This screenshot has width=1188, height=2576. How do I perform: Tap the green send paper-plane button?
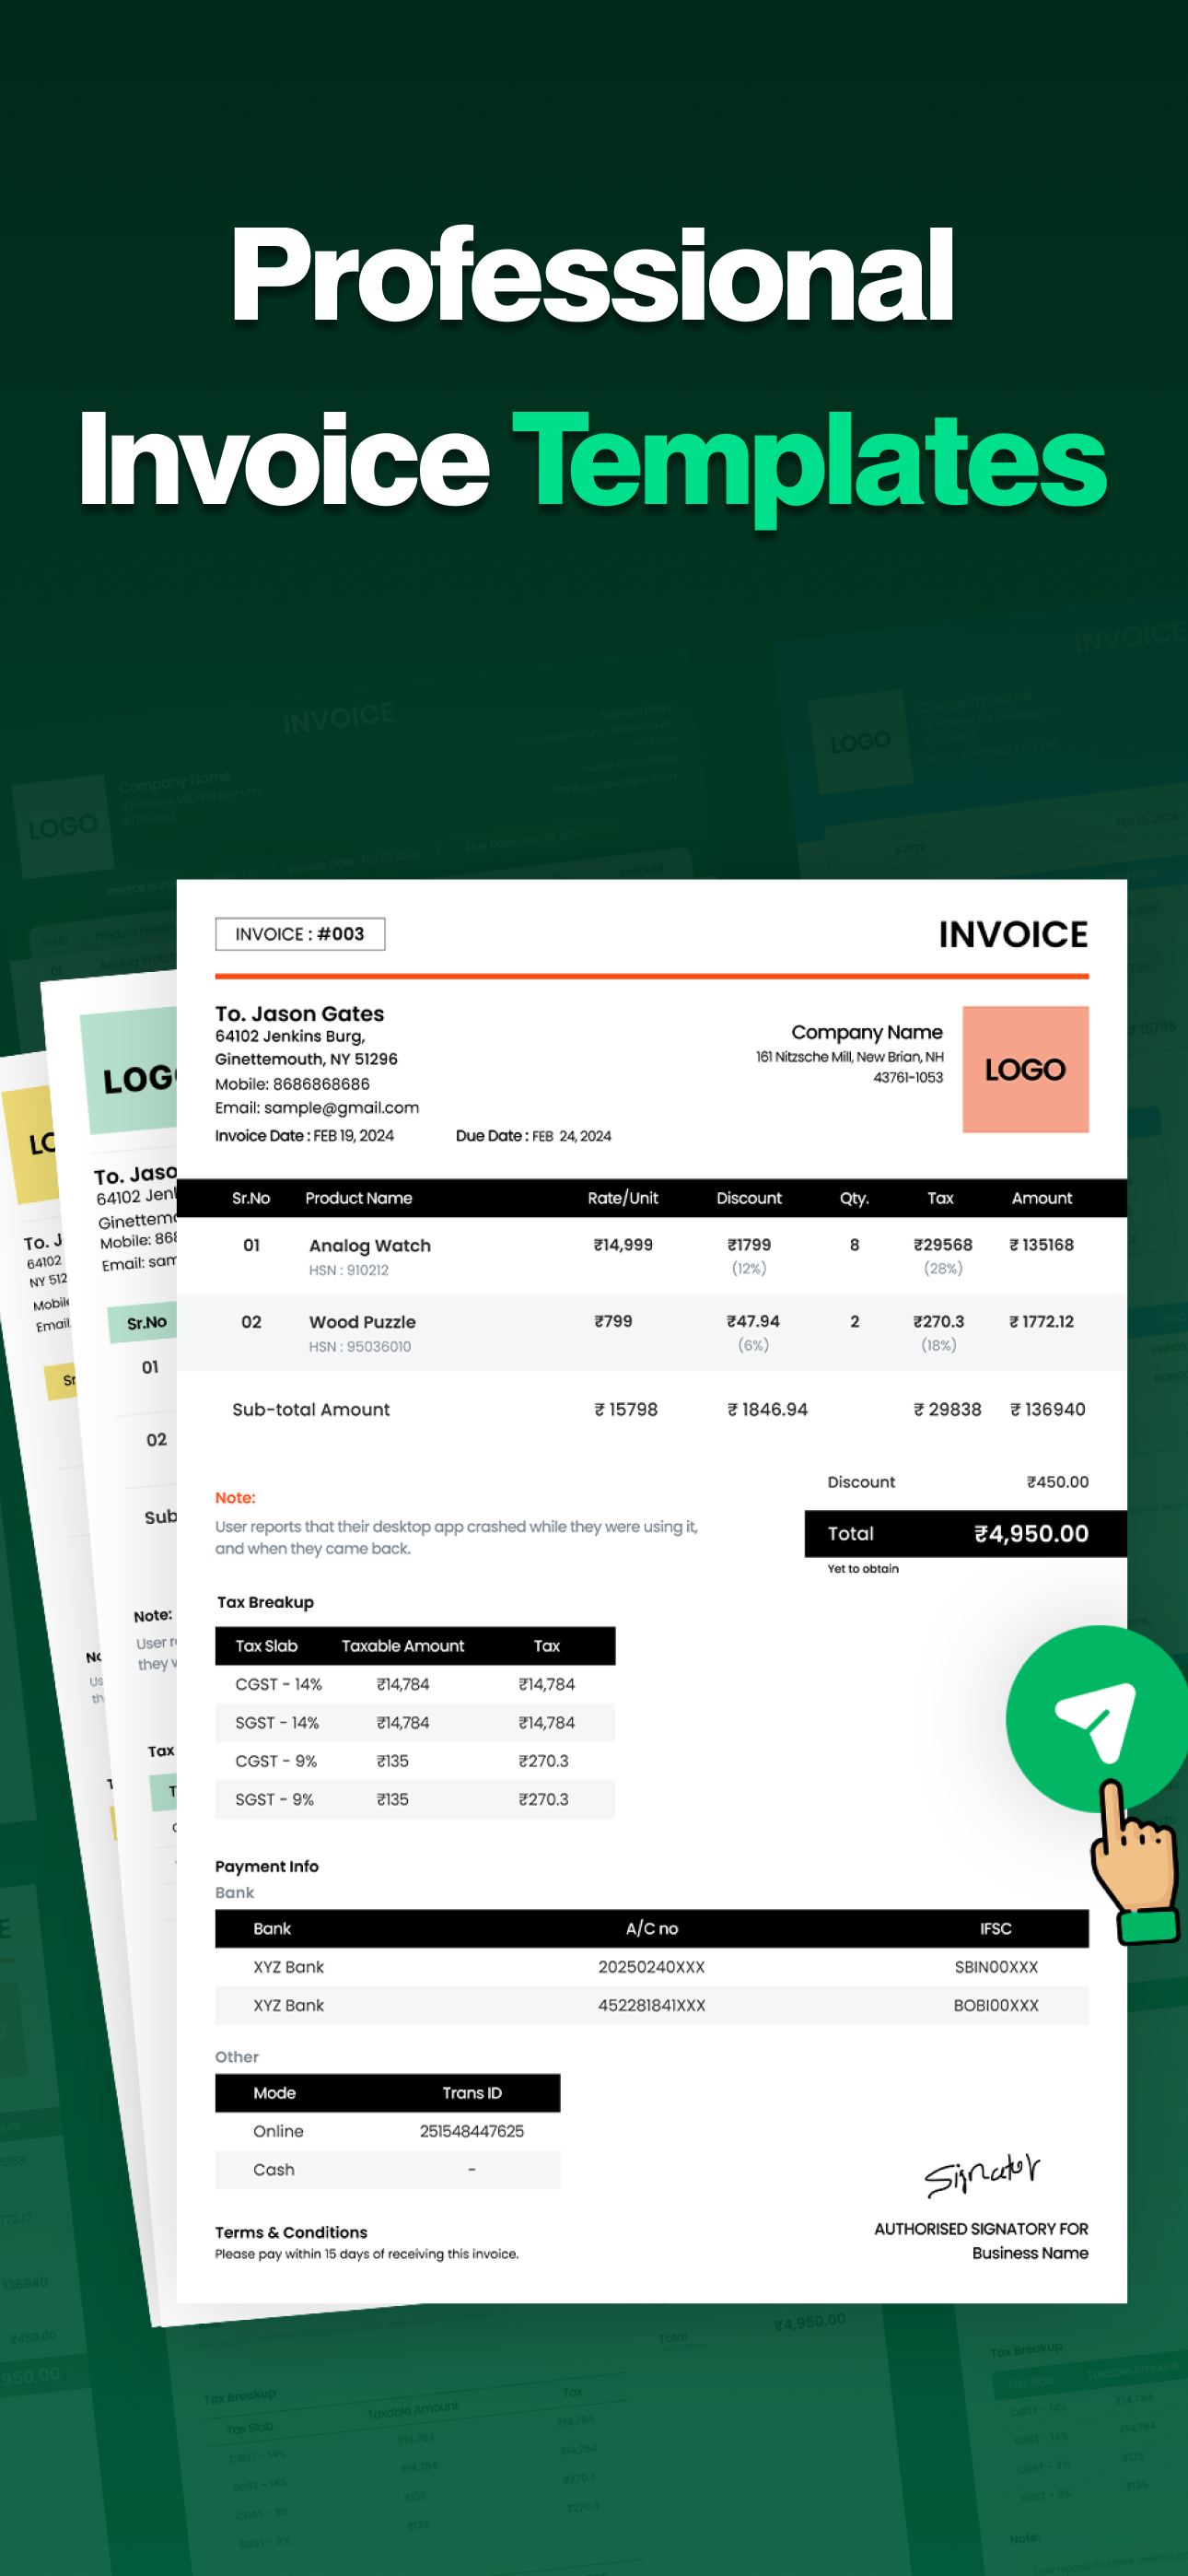pos(1096,1718)
